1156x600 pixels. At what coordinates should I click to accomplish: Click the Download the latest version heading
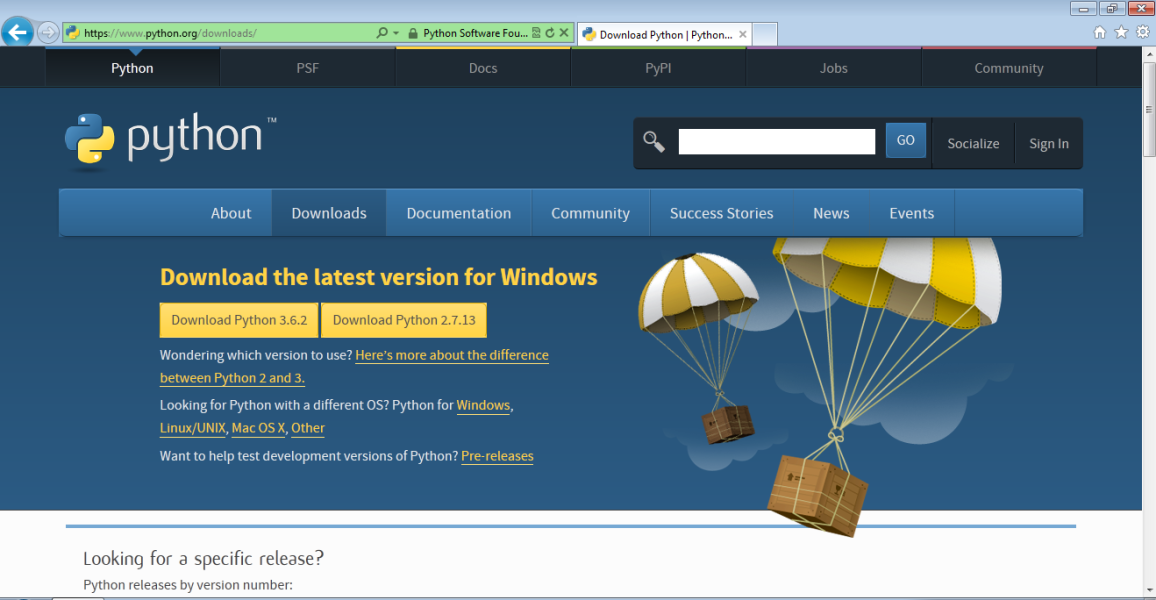pos(378,277)
